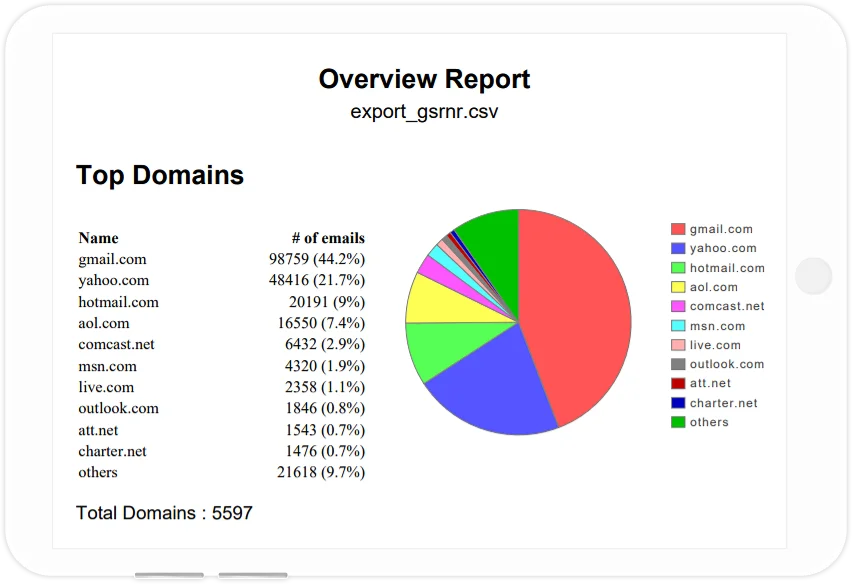Click 'att.net' in the table
The height and width of the screenshot is (585, 853).
click(98, 430)
